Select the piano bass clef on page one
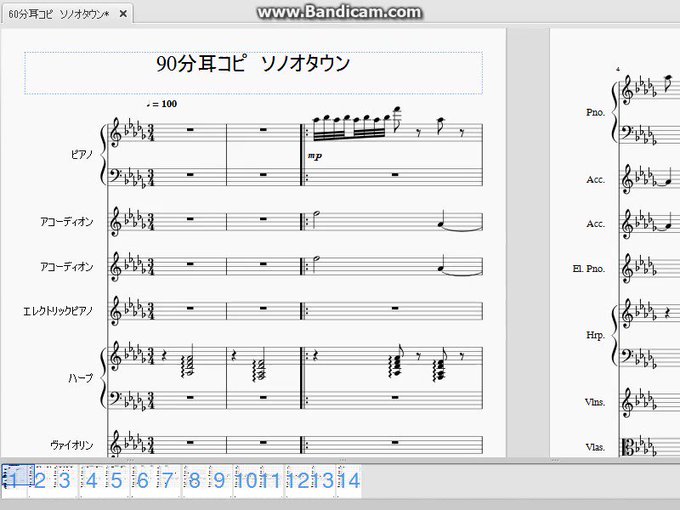The image size is (680, 510). (x=117, y=175)
